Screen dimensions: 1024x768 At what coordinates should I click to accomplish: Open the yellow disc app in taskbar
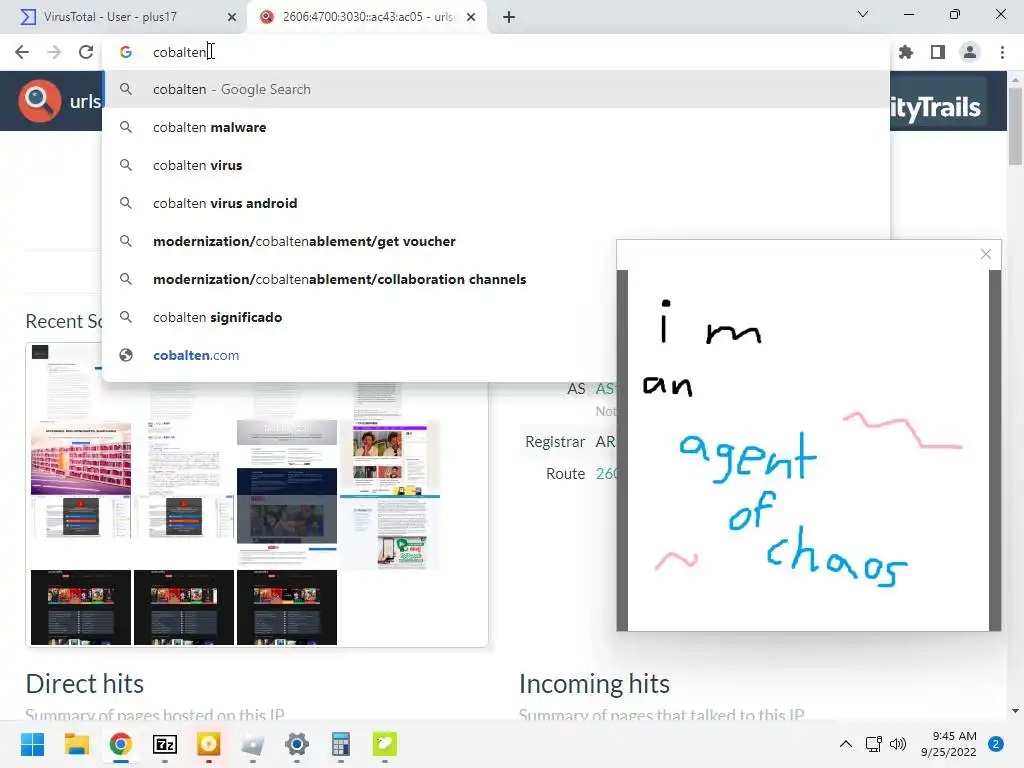208,744
